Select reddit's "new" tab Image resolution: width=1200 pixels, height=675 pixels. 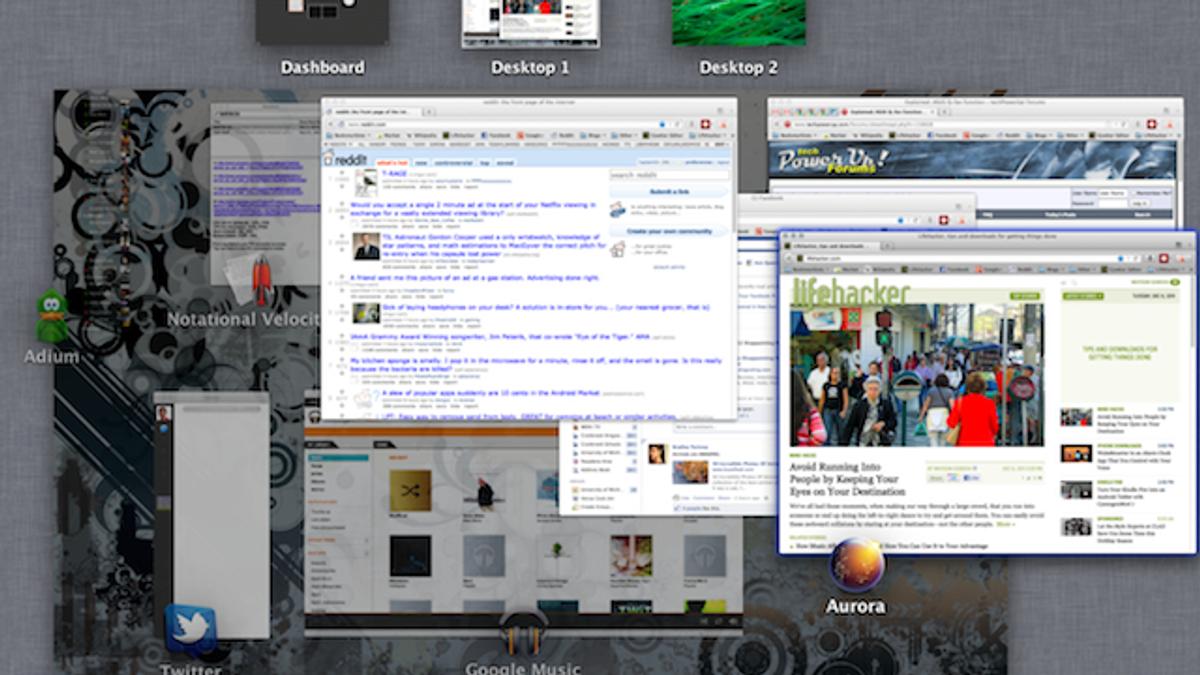[x=421, y=162]
